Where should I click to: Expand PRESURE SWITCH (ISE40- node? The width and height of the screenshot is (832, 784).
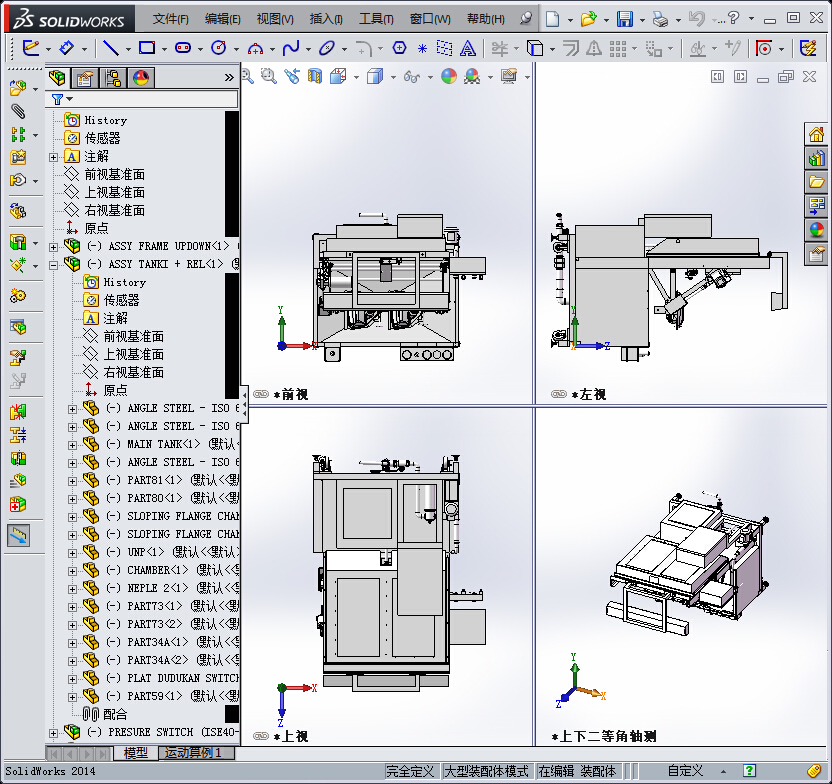53,733
